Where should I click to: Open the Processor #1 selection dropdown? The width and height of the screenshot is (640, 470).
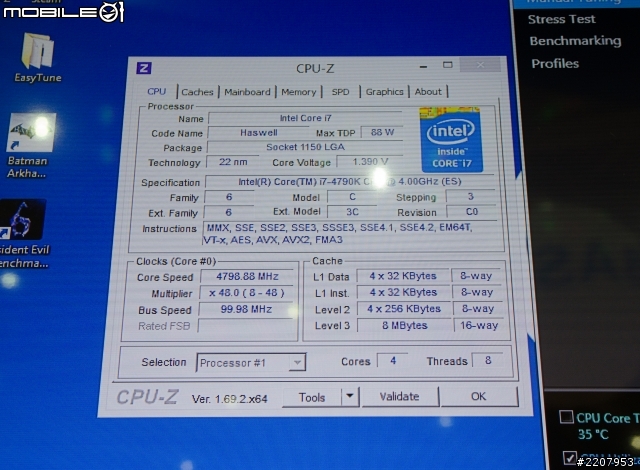coord(251,363)
